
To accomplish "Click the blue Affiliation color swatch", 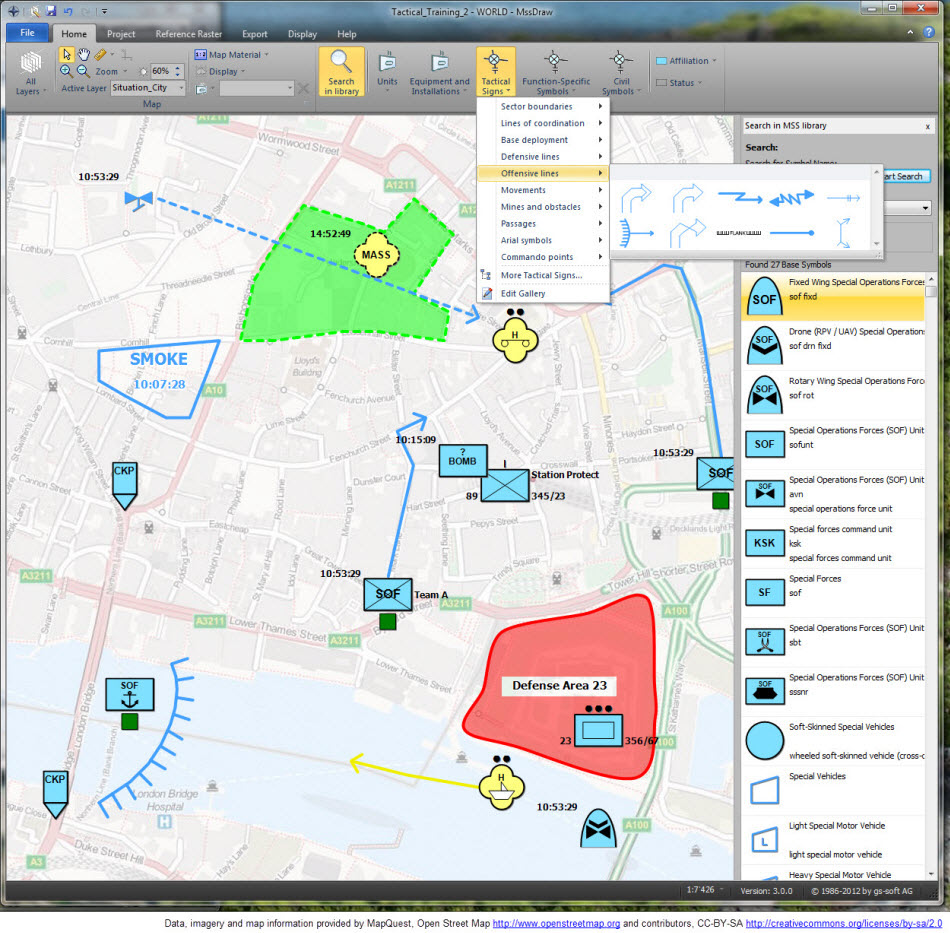I will tap(662, 60).
